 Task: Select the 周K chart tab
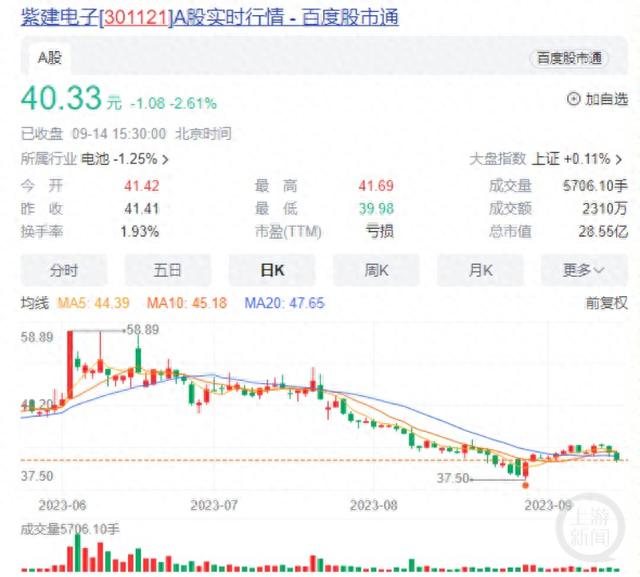(x=376, y=270)
